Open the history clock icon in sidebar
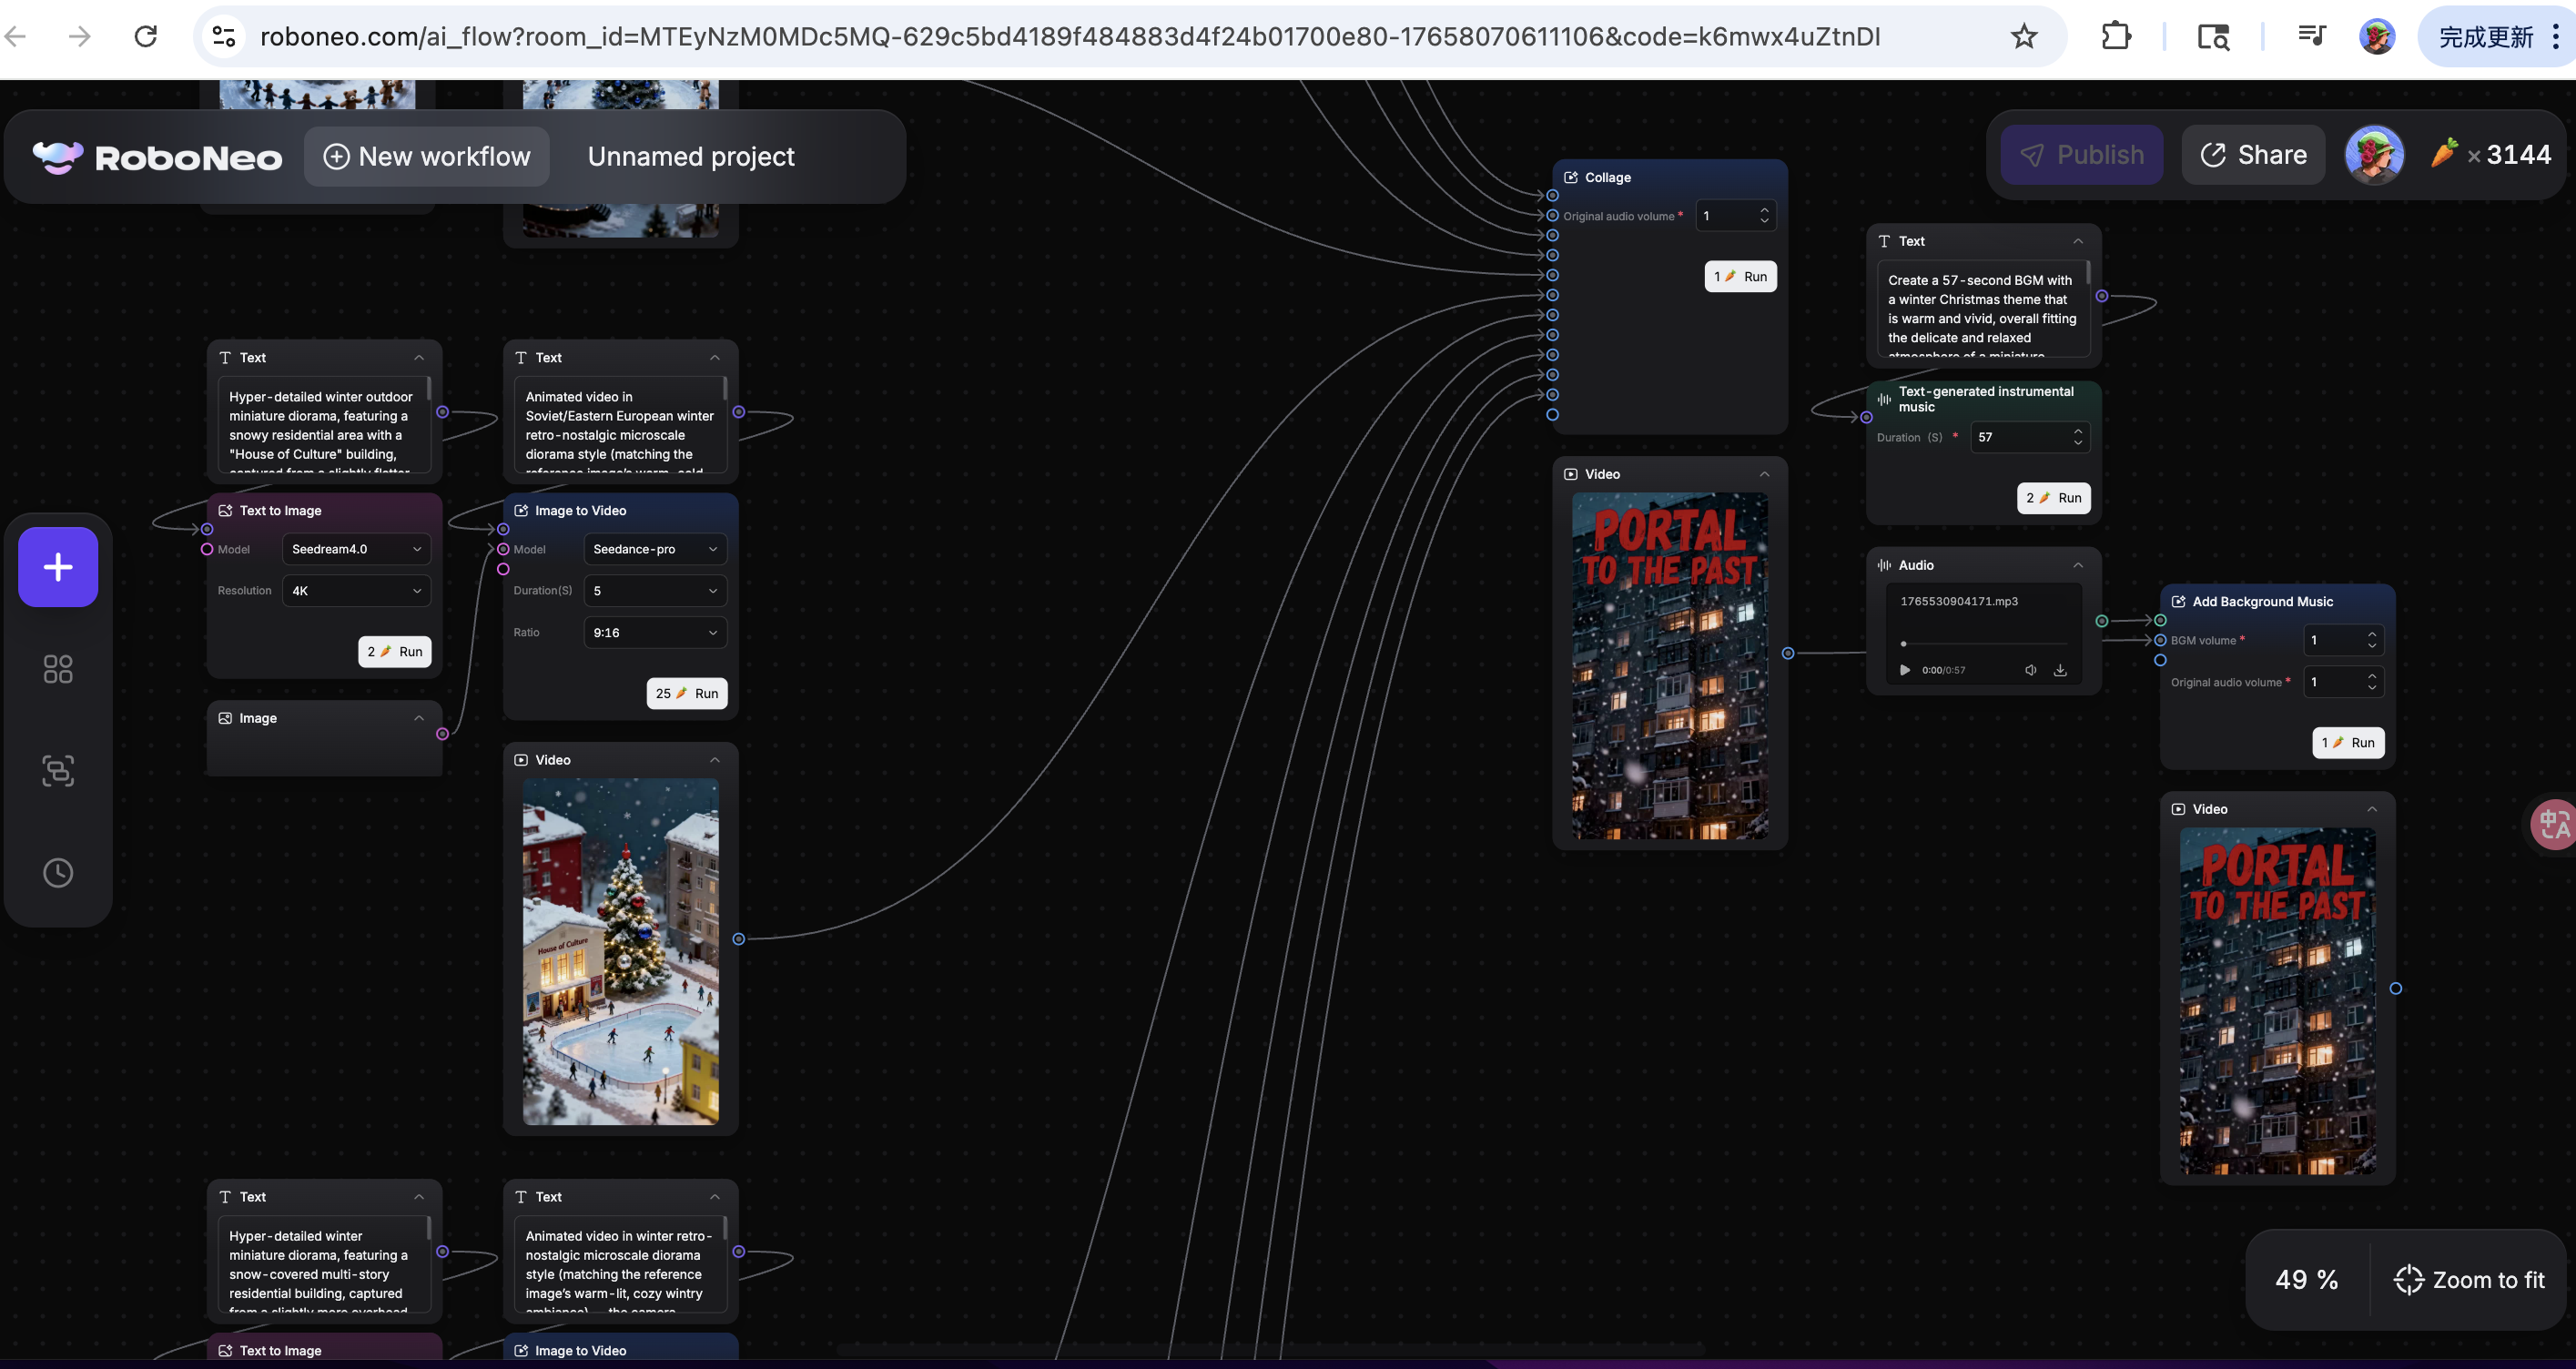The width and height of the screenshot is (2576, 1369). tap(58, 873)
